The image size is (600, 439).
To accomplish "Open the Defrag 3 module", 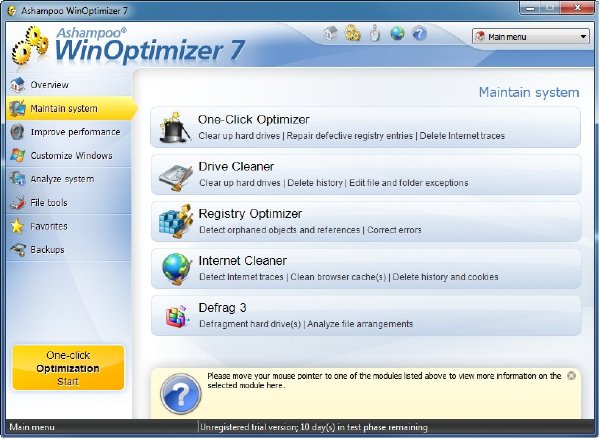I will (366, 316).
